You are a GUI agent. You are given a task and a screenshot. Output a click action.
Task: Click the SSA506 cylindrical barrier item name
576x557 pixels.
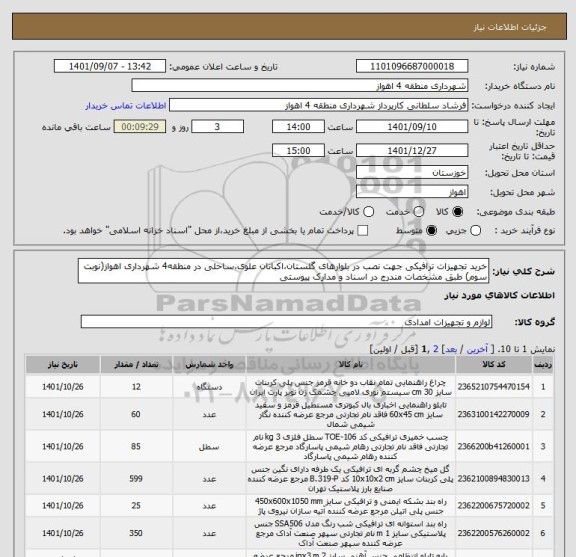tap(350, 533)
